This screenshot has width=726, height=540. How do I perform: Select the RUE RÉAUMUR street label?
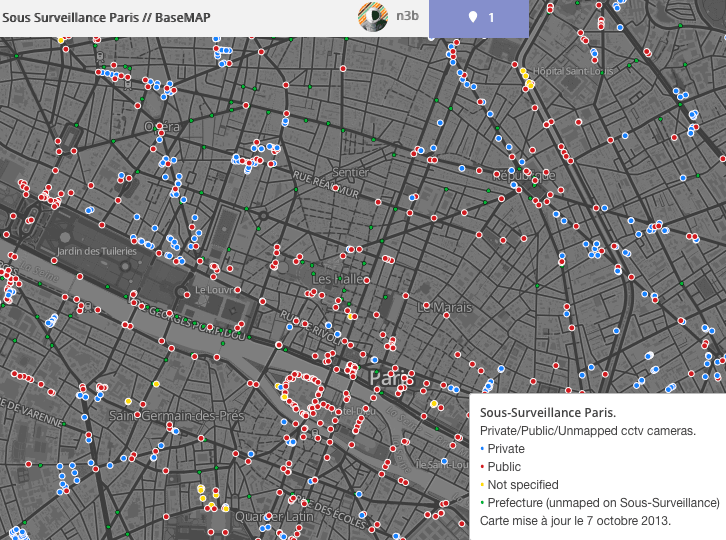pyautogui.click(x=326, y=184)
